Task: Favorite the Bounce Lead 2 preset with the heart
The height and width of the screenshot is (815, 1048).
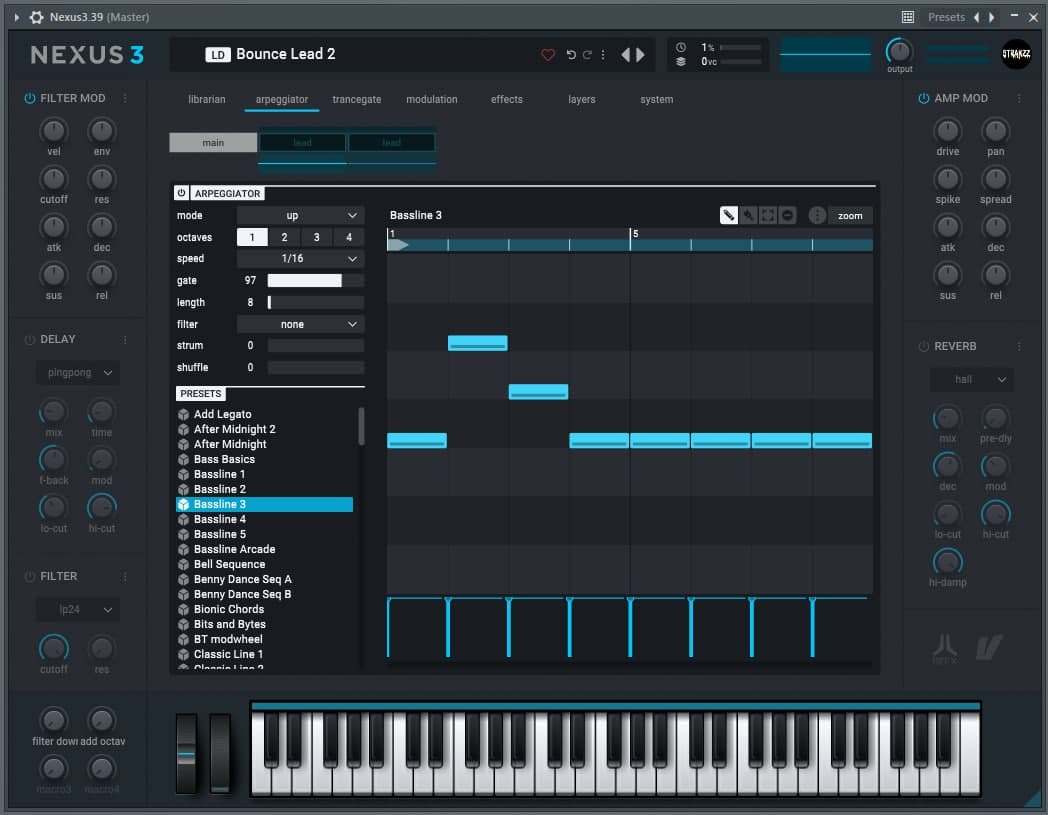Action: click(547, 55)
